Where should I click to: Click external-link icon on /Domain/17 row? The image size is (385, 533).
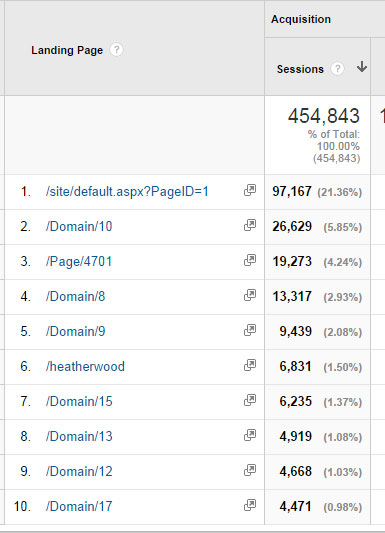click(x=250, y=505)
